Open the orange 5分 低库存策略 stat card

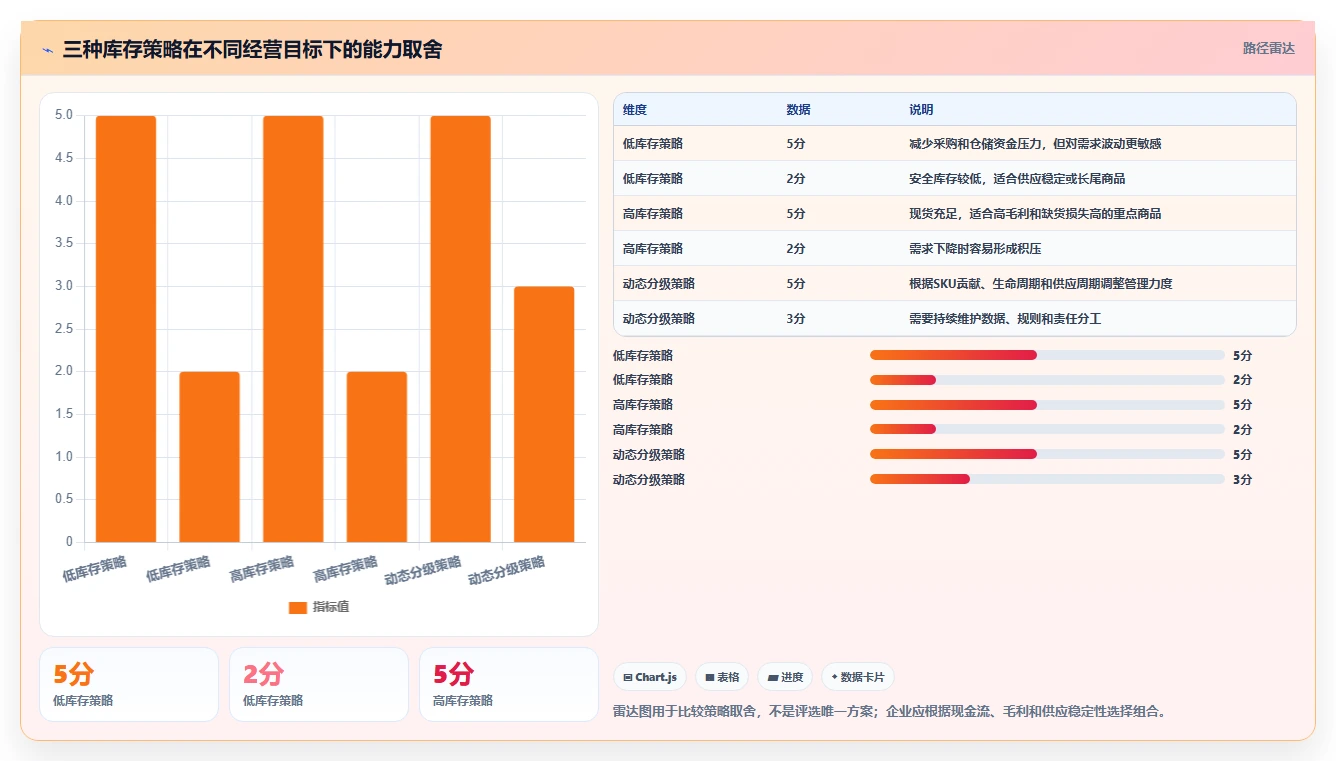point(129,684)
